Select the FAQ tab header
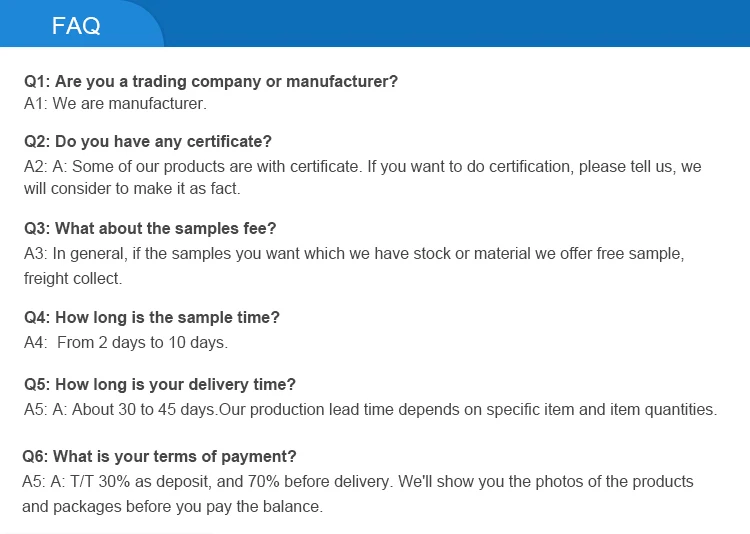 77,26
